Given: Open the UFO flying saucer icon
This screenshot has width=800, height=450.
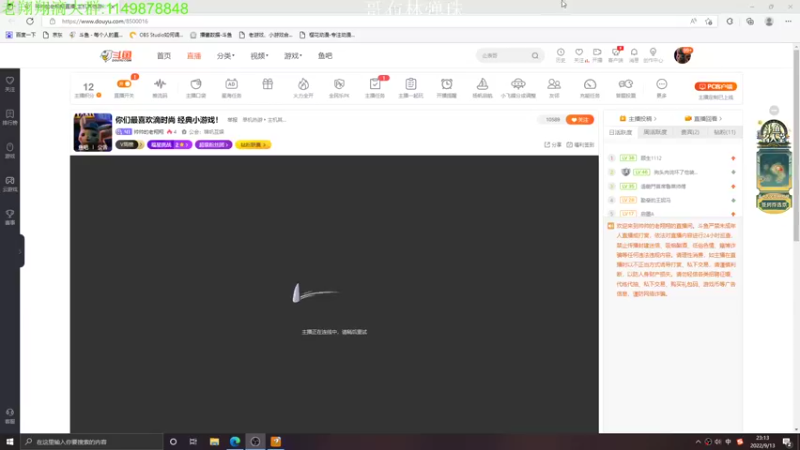Looking at the screenshot, I should click(518, 84).
